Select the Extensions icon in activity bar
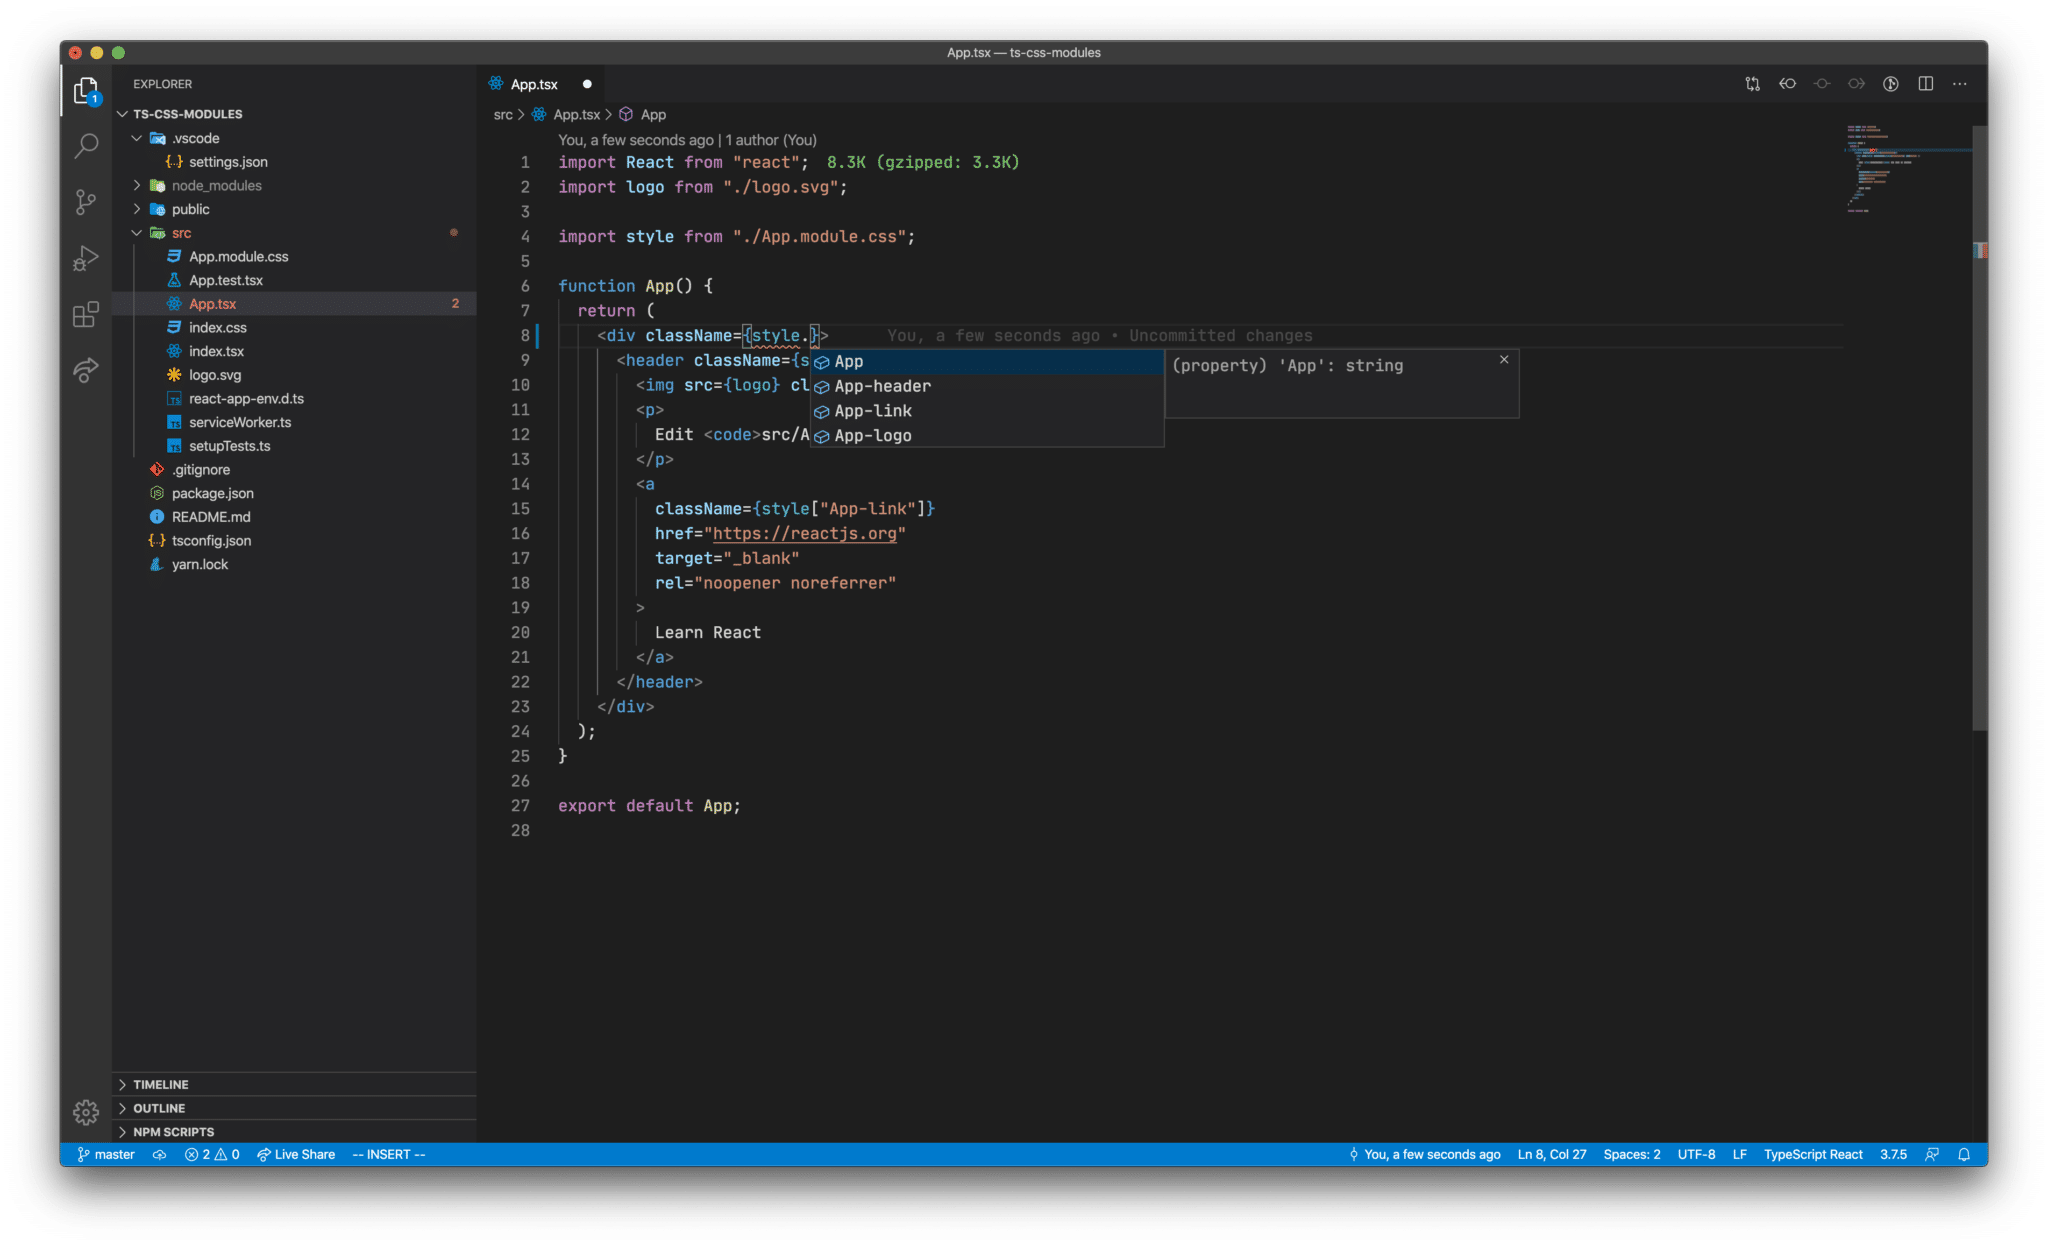The image size is (2048, 1246). click(x=83, y=312)
